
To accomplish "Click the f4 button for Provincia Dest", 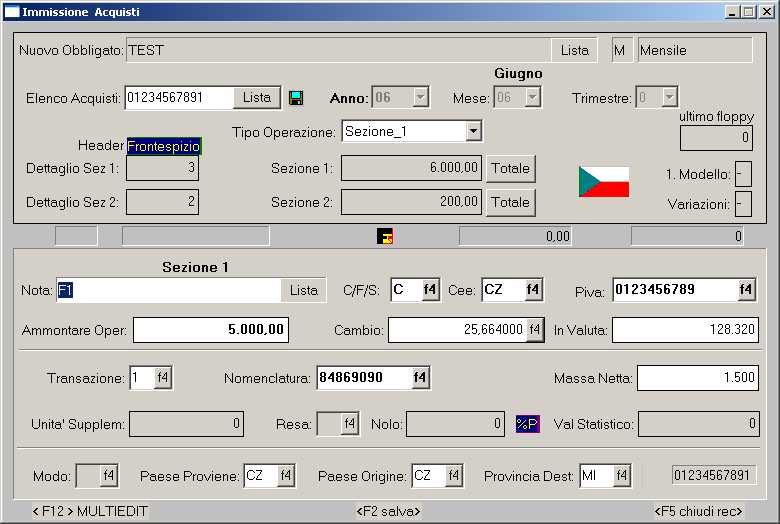I will pyautogui.click(x=622, y=476).
